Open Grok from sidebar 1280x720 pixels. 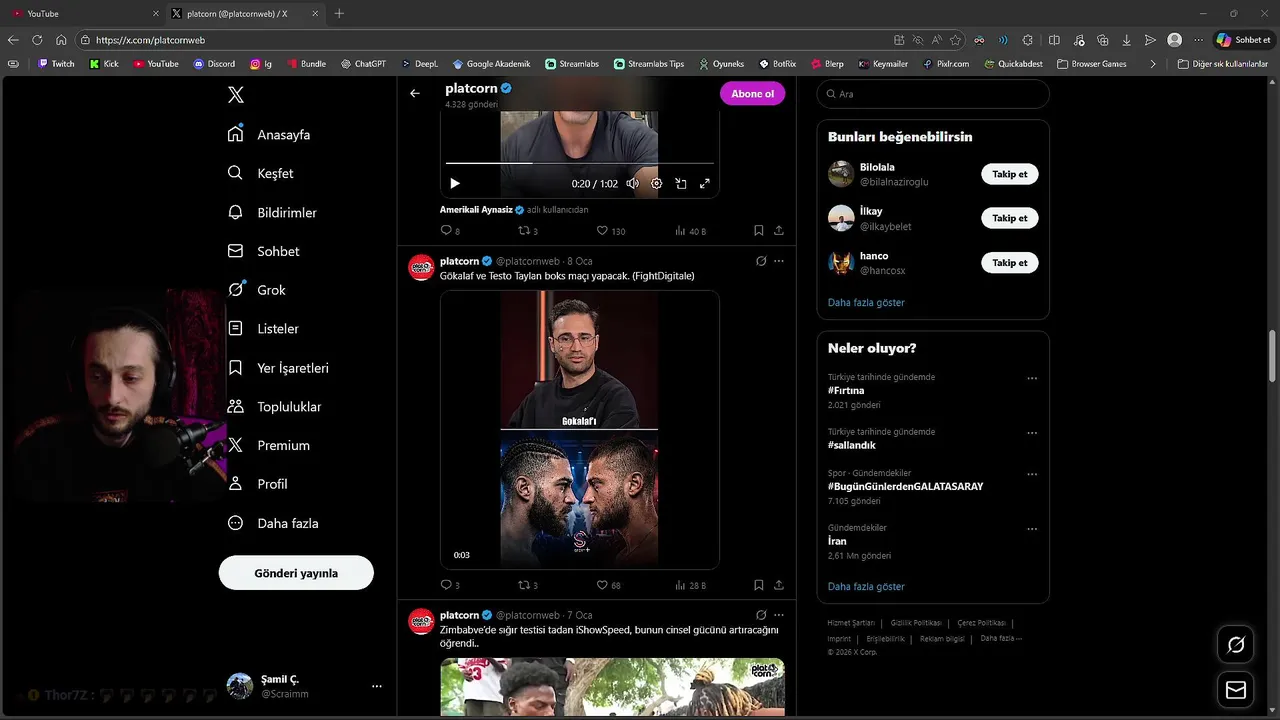tap(257, 290)
